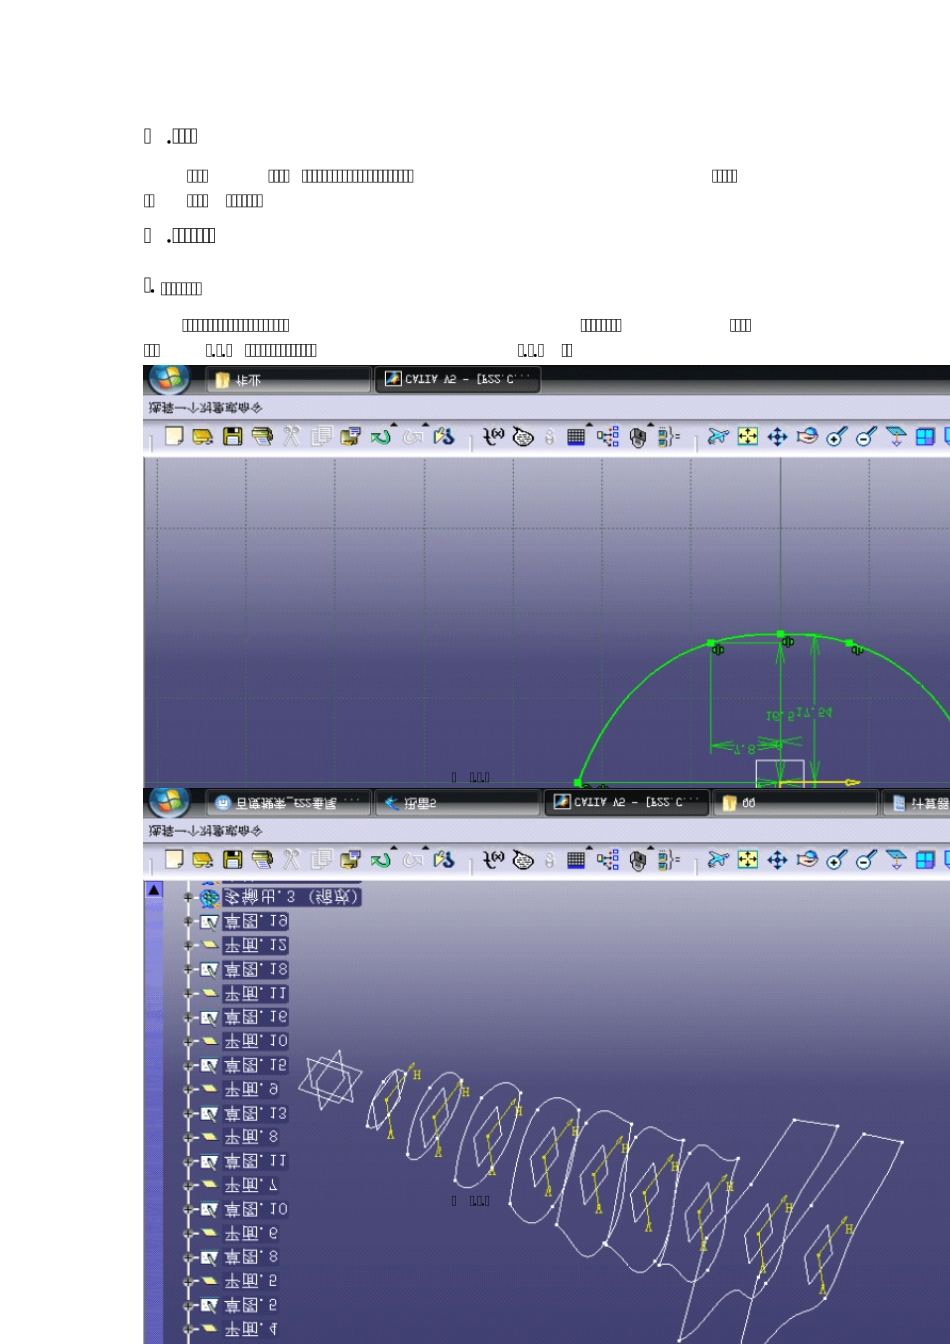Click multi-view quad window icon in lower CATIA
Screen dimensions: 950x1344
(925, 859)
